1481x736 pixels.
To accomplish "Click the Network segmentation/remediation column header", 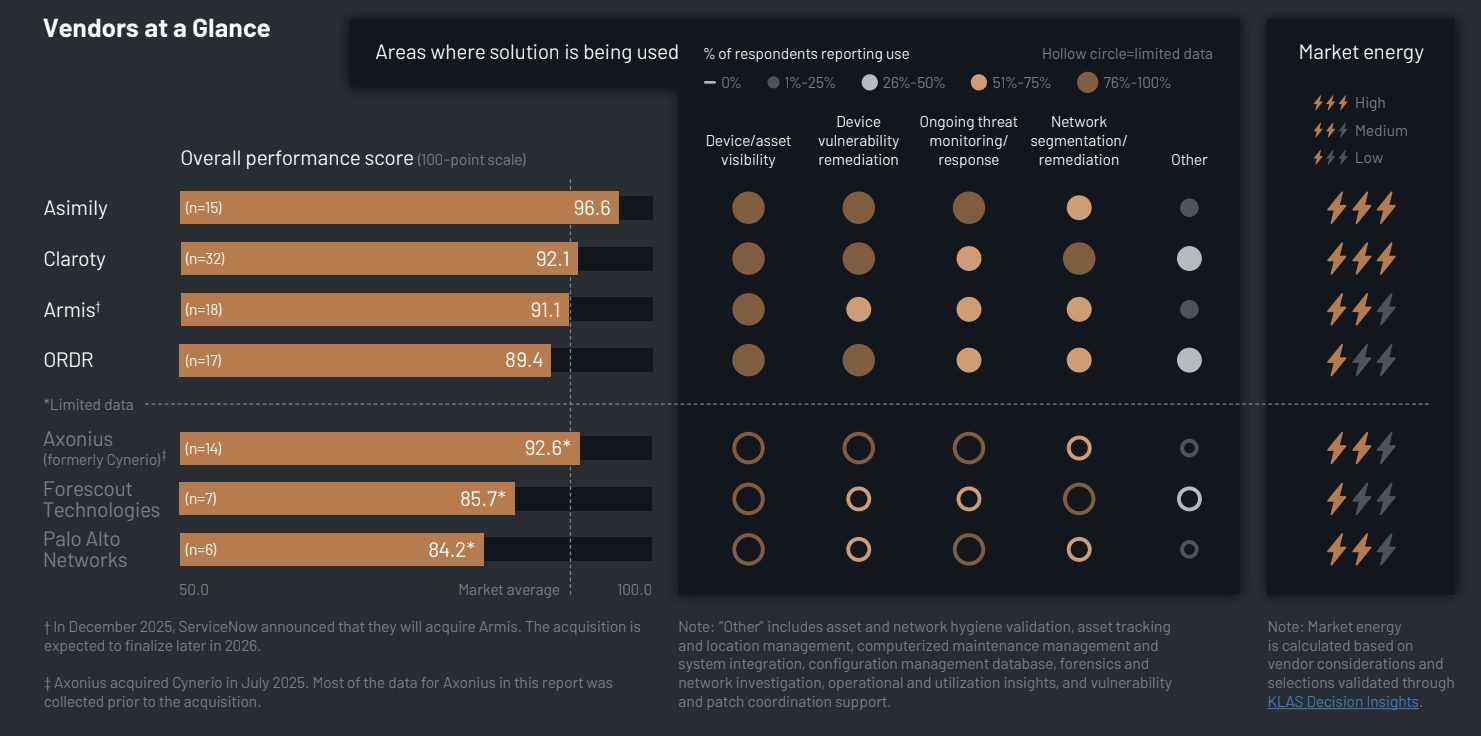I will pos(1078,141).
